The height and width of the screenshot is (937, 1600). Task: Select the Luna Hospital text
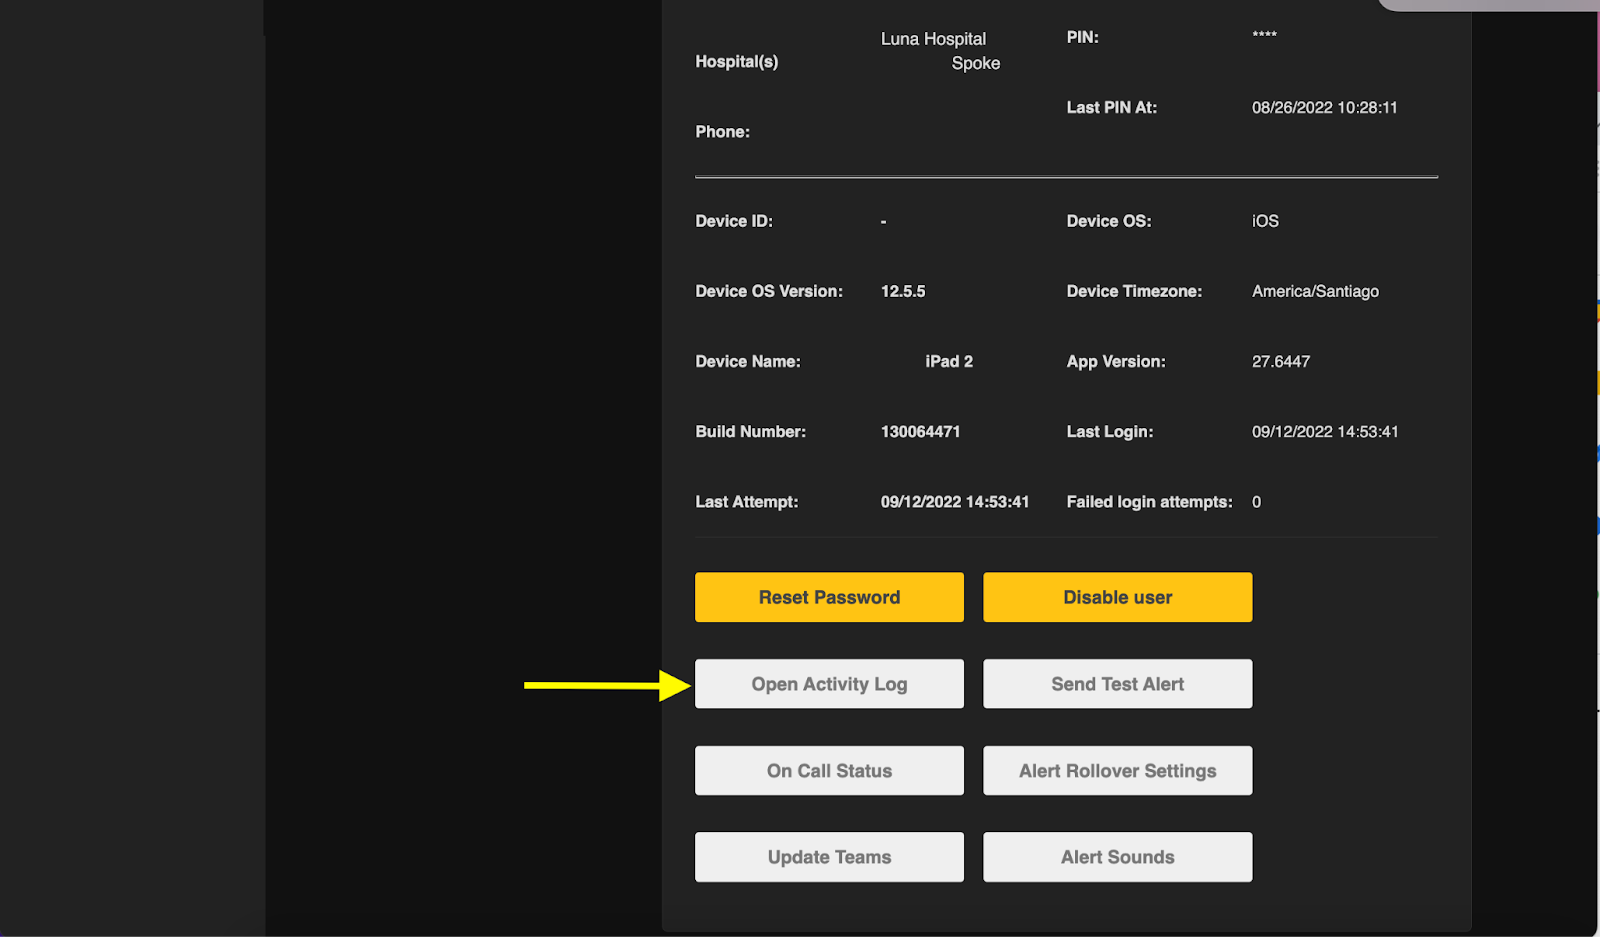click(933, 39)
